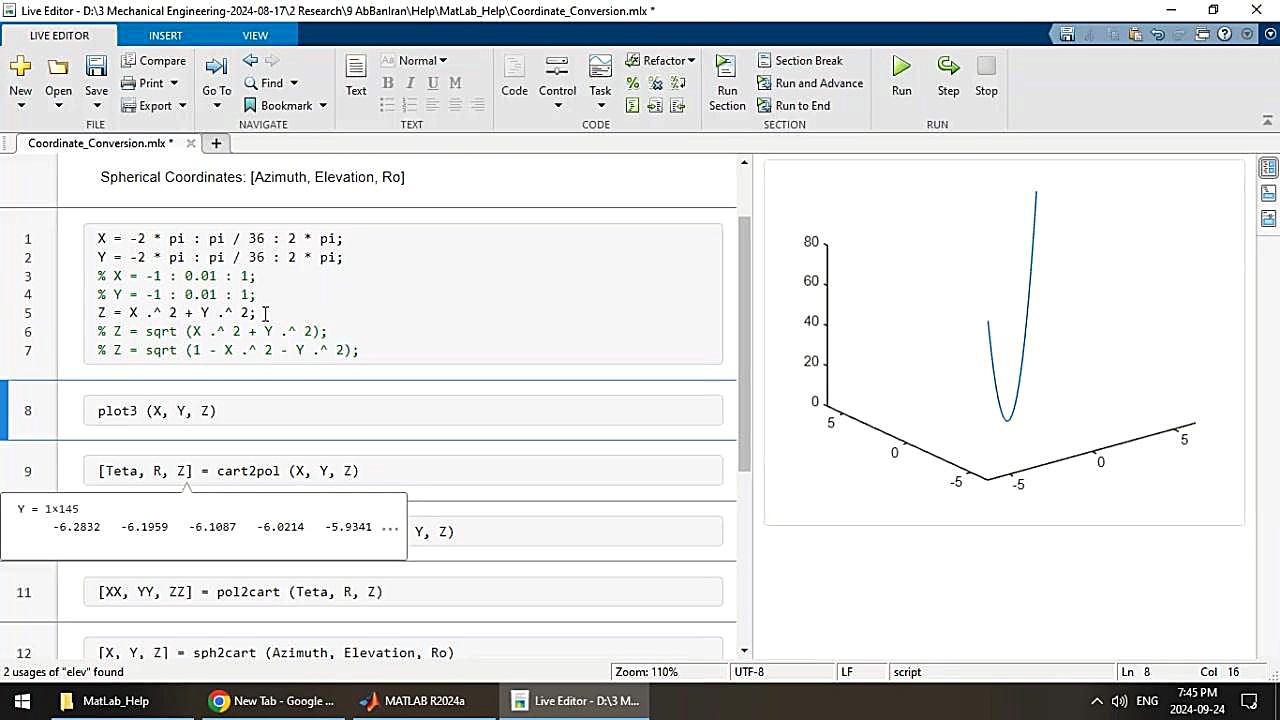Click the Step arrow icon

[948, 66]
